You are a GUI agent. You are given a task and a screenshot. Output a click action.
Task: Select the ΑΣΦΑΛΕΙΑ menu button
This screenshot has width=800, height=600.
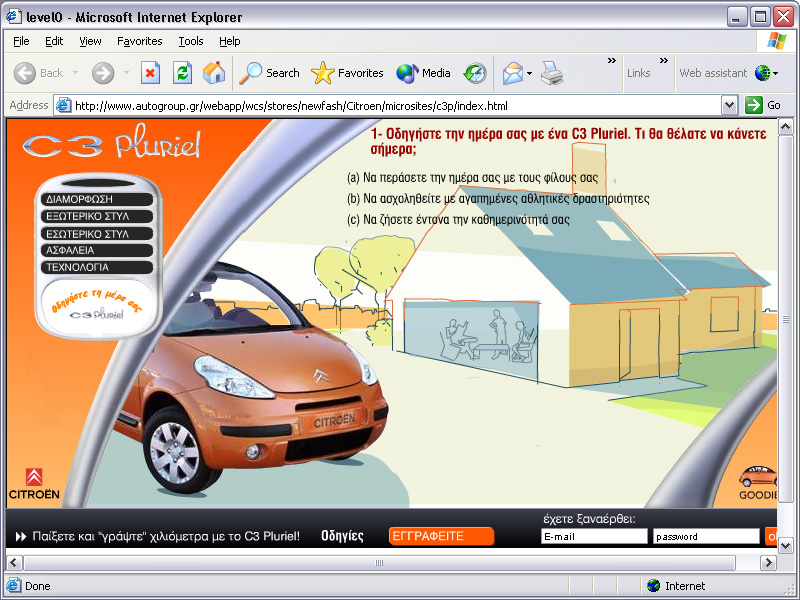click(97, 251)
